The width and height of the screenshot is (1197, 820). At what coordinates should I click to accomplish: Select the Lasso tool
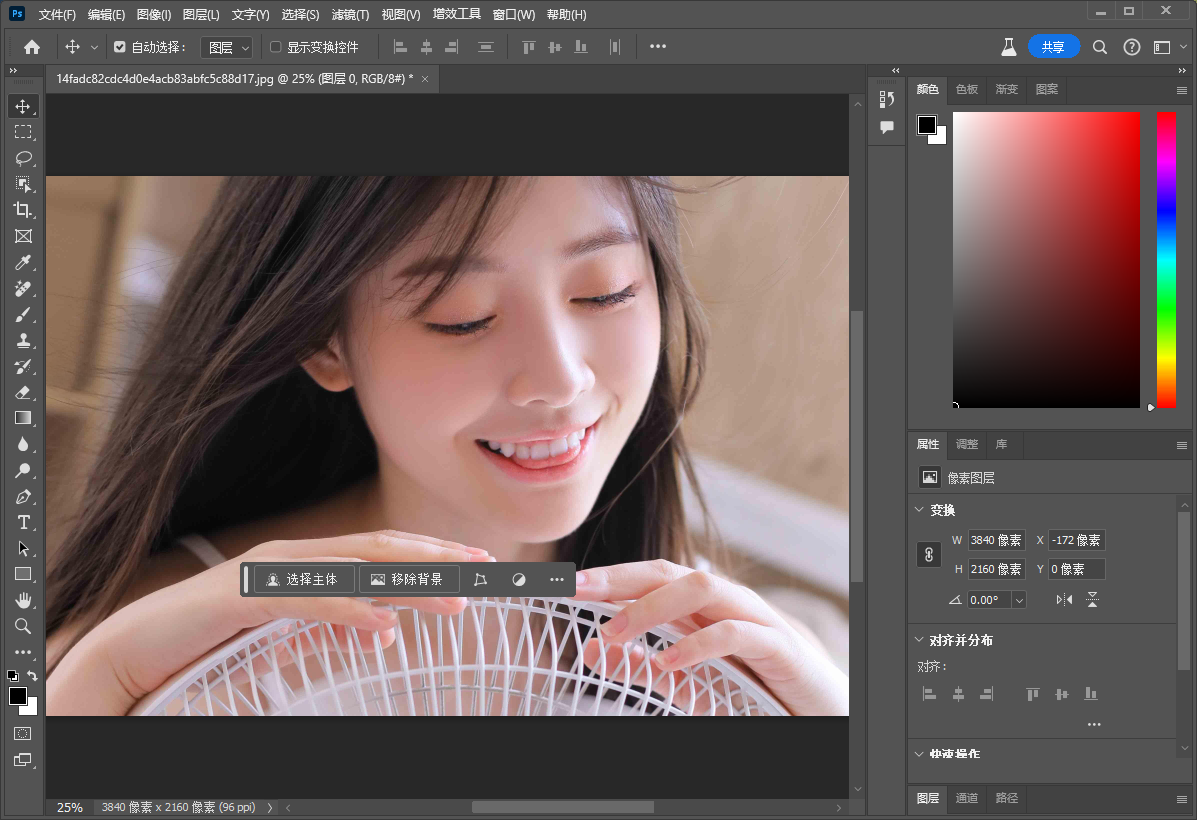pyautogui.click(x=24, y=158)
